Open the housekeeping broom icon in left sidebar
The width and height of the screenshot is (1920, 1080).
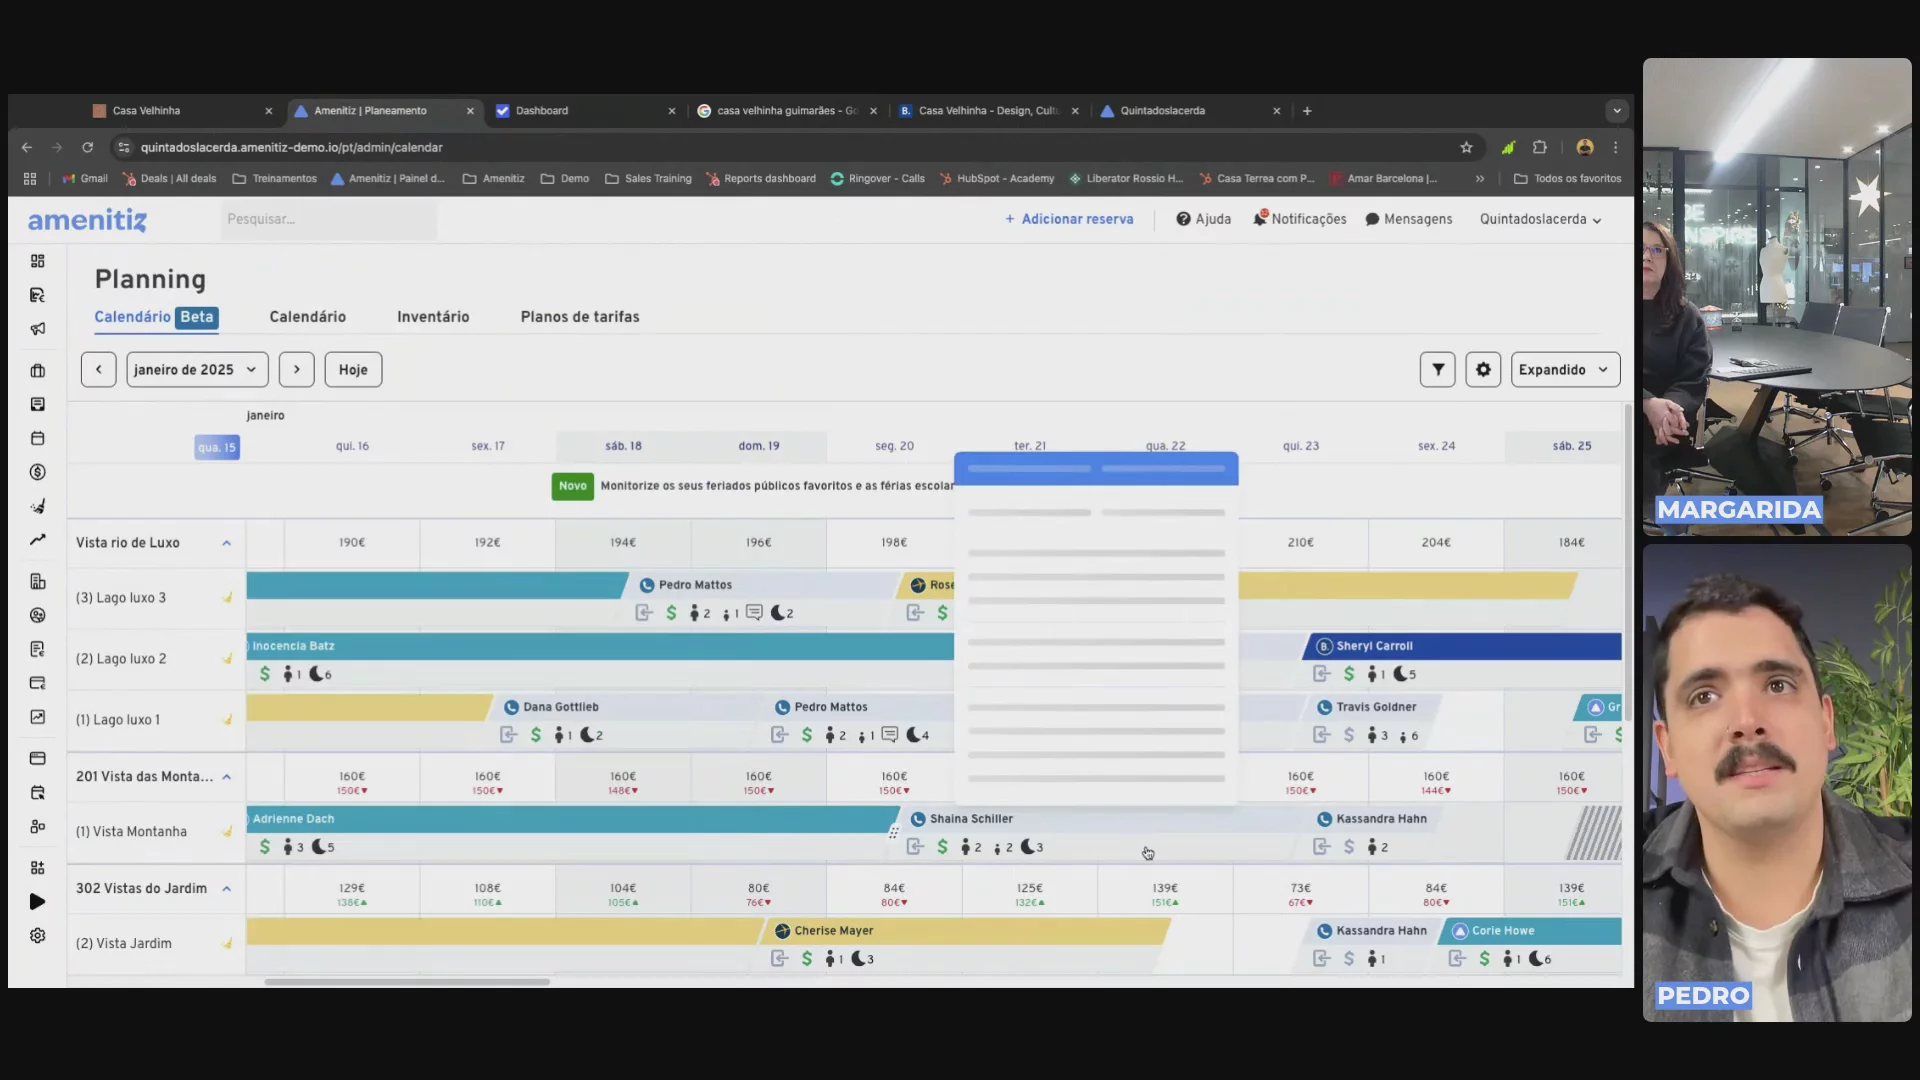(x=38, y=506)
